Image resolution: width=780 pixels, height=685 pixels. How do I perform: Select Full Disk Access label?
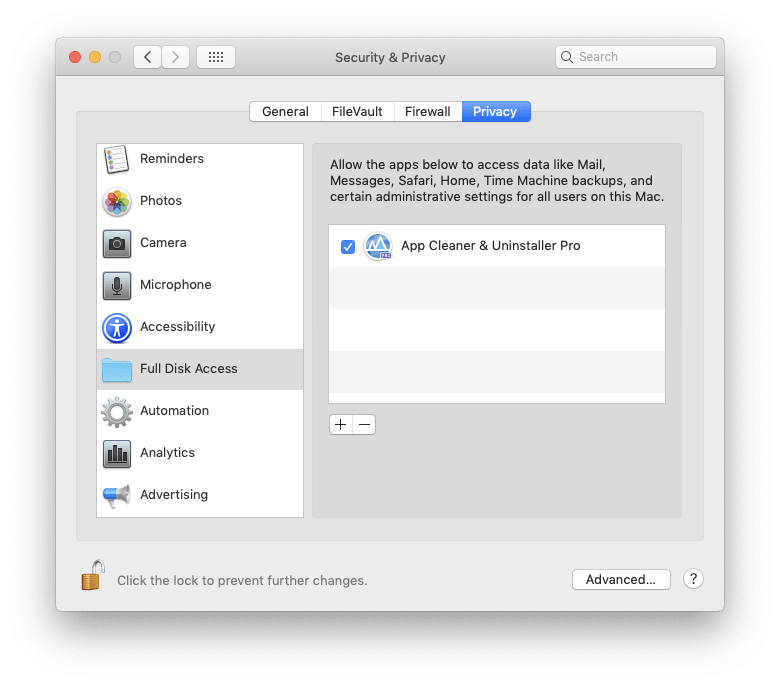(189, 369)
